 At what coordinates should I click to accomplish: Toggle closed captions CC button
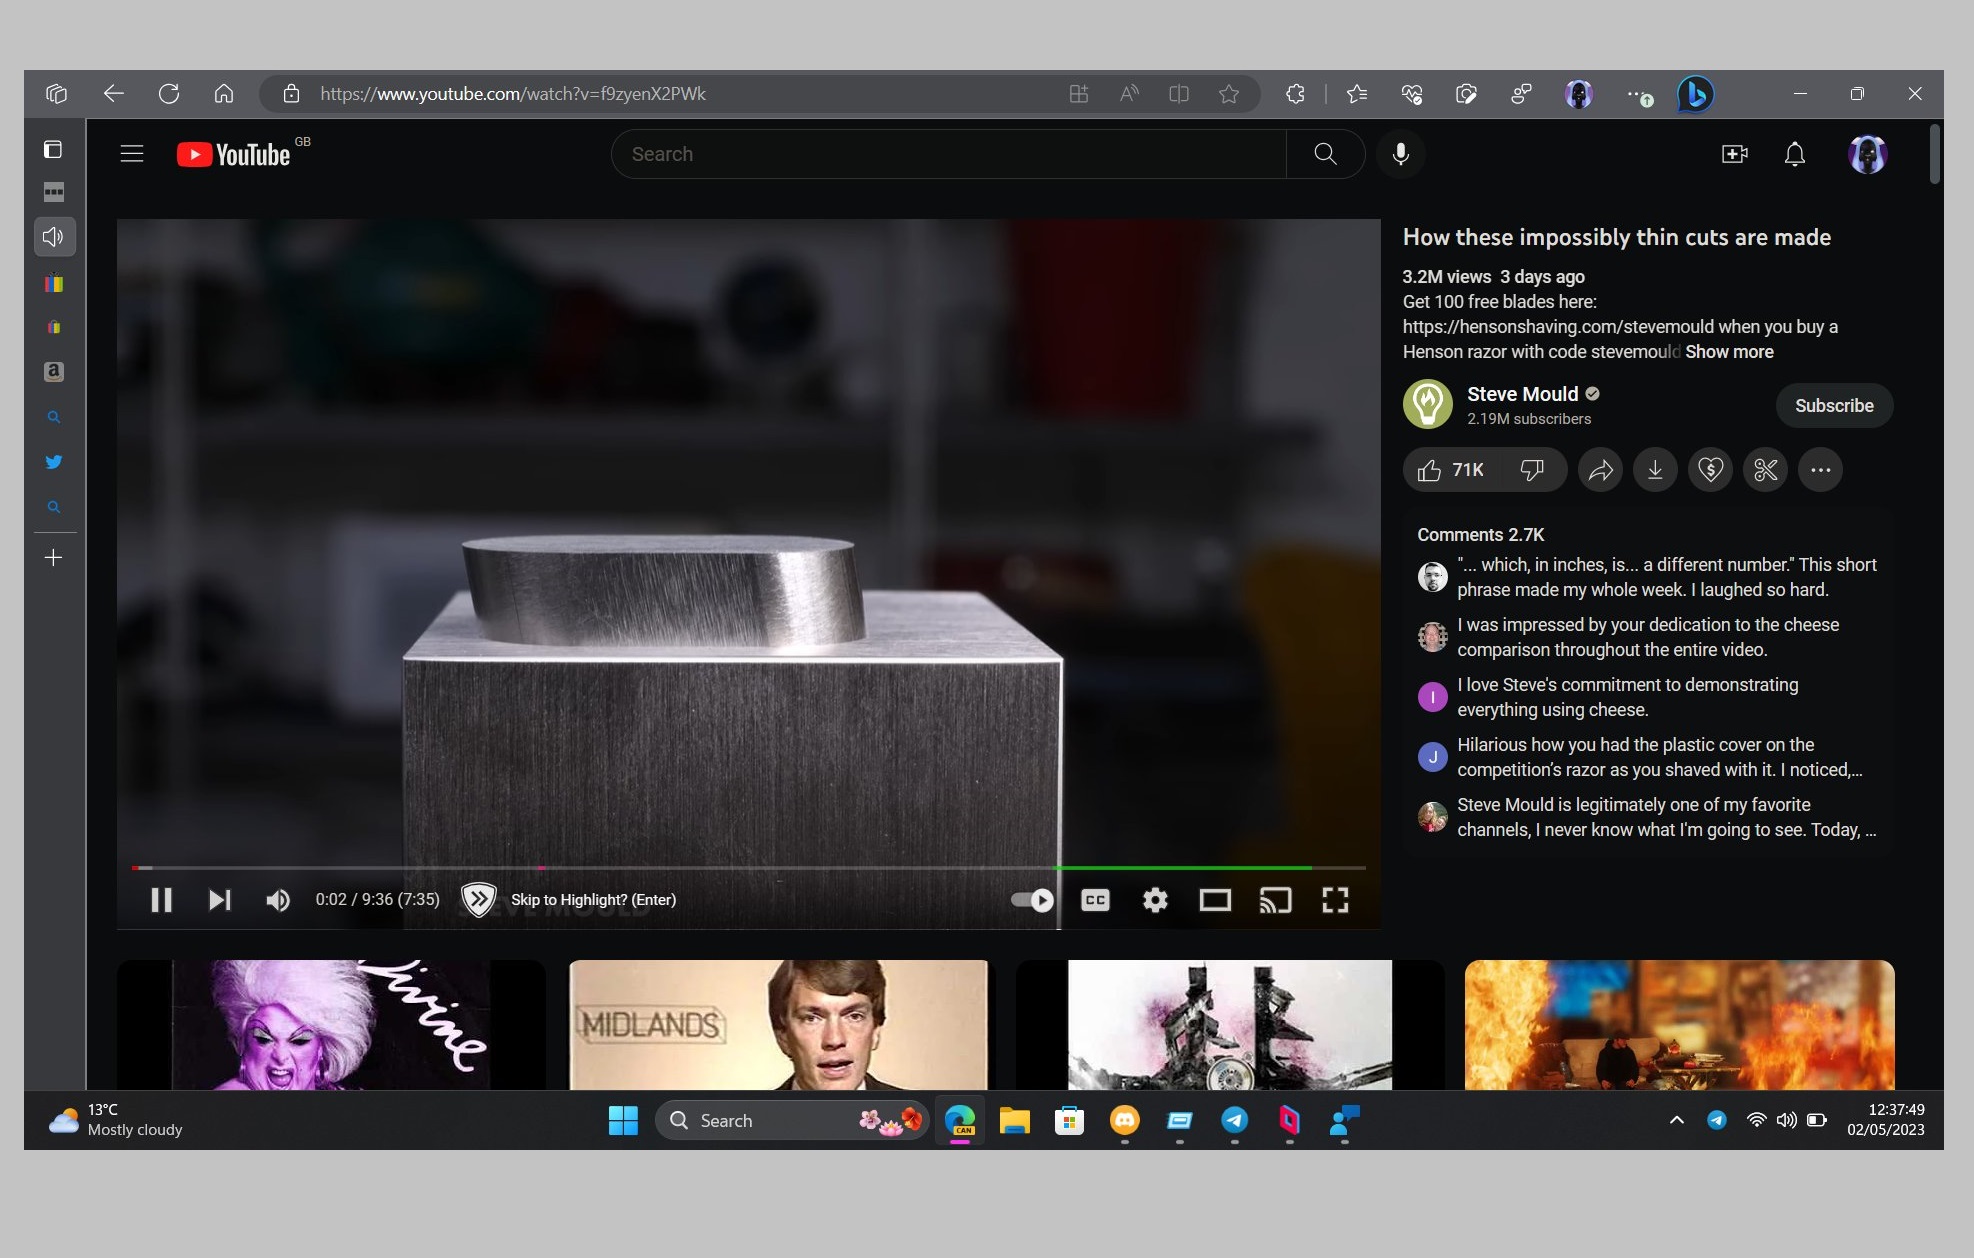(1095, 900)
